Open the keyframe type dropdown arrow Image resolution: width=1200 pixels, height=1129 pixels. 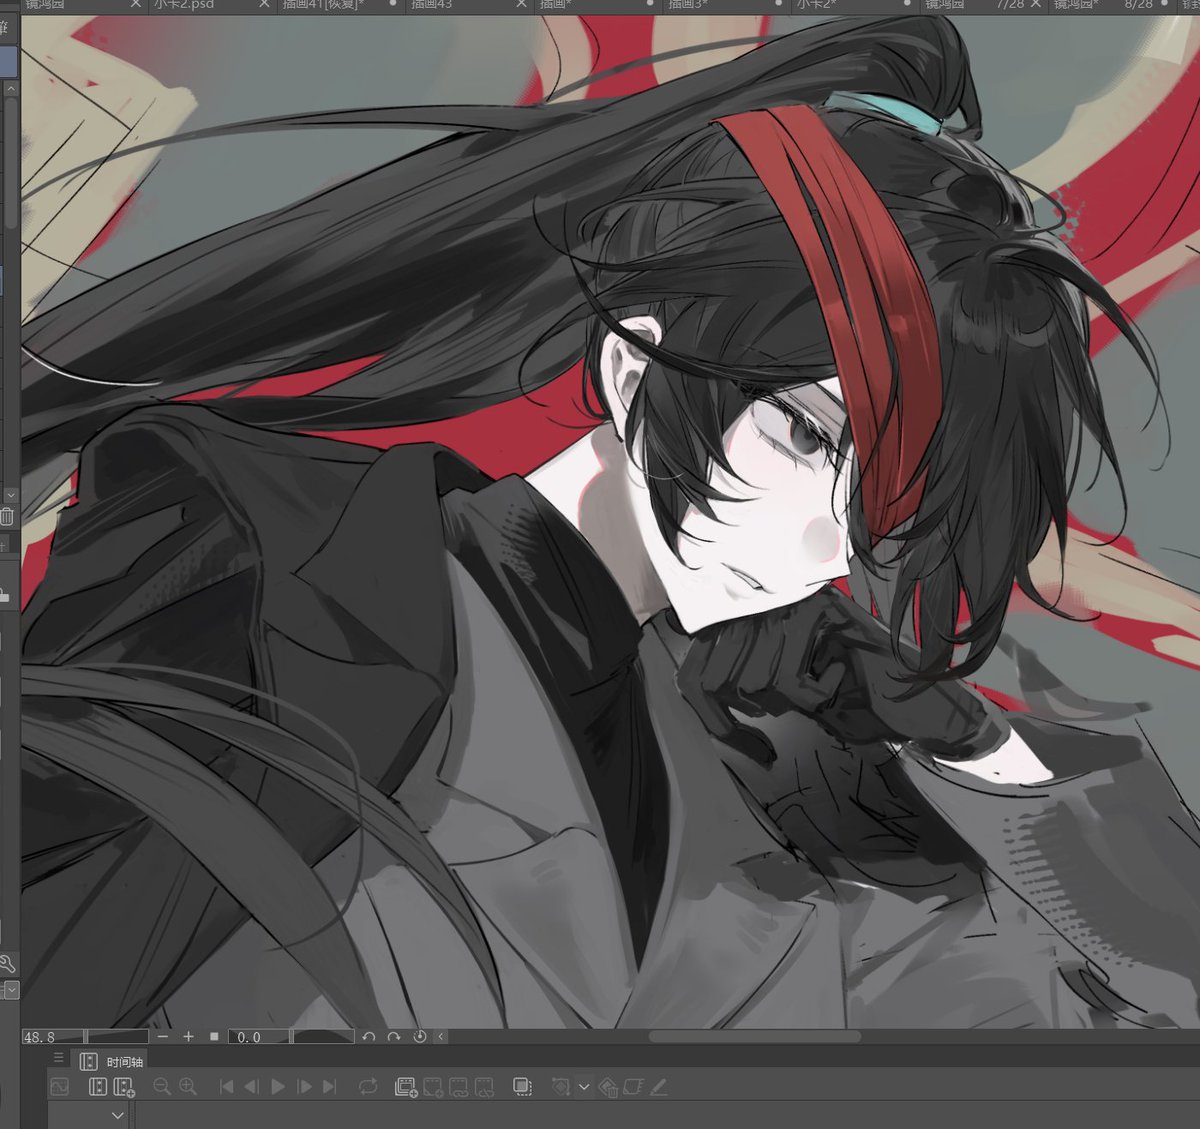pyautogui.click(x=584, y=1087)
